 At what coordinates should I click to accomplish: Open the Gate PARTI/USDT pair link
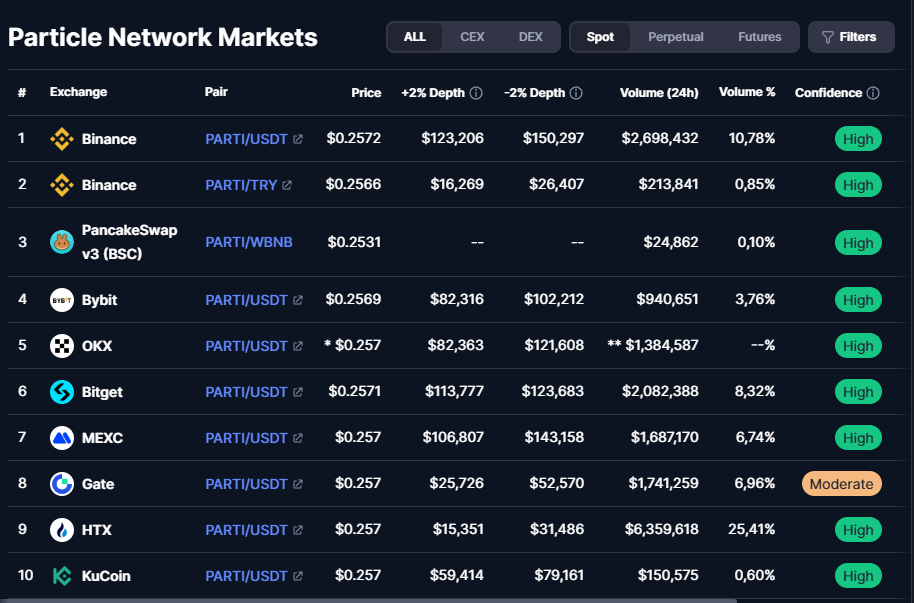(247, 484)
